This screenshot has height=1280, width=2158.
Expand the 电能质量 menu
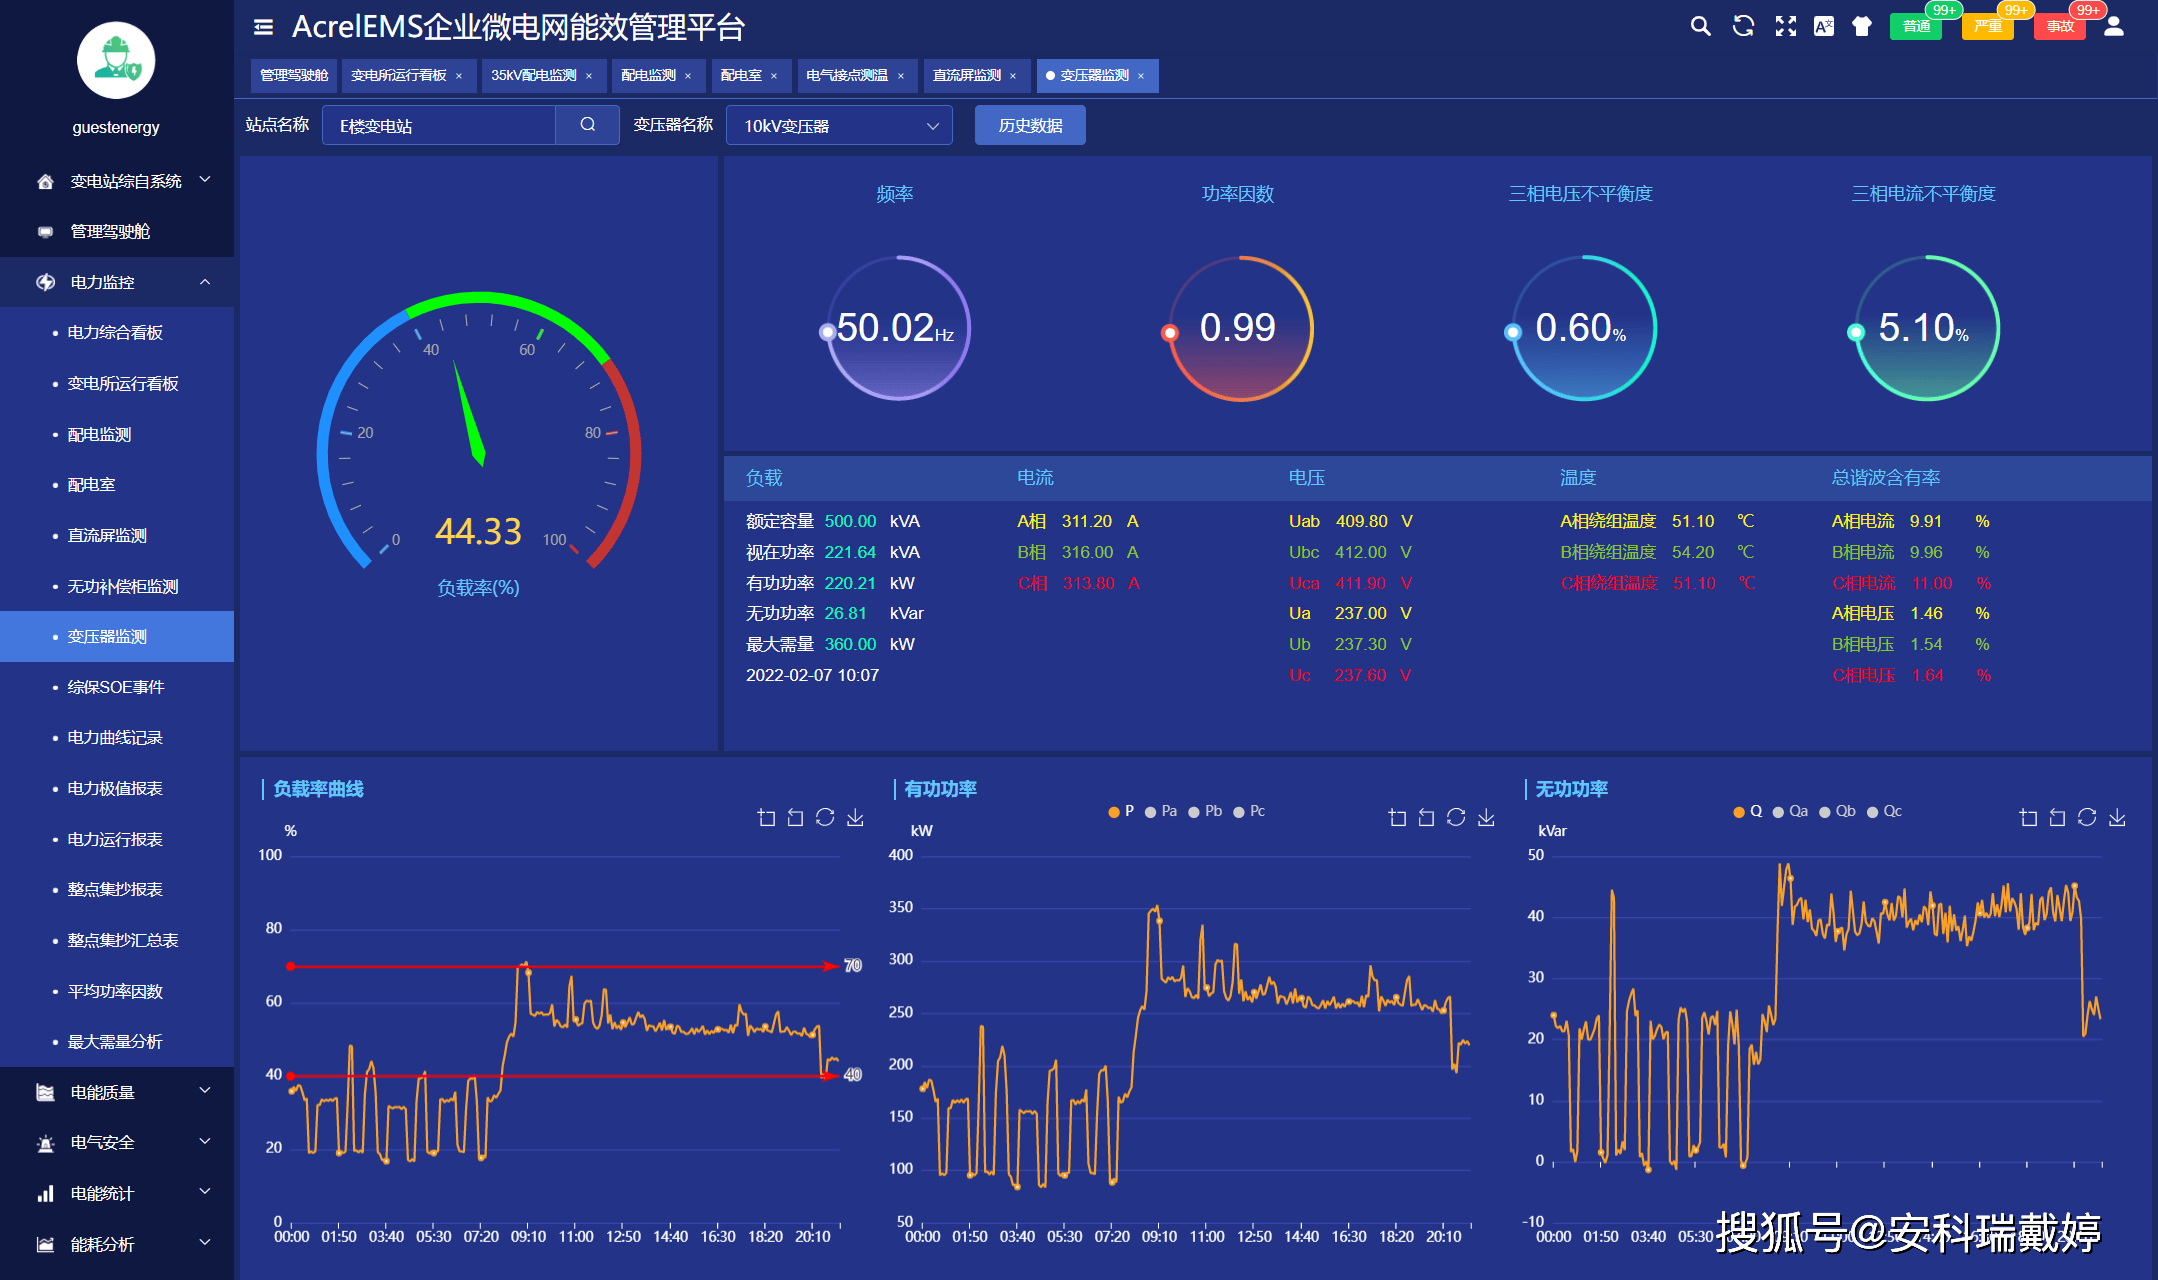117,1092
